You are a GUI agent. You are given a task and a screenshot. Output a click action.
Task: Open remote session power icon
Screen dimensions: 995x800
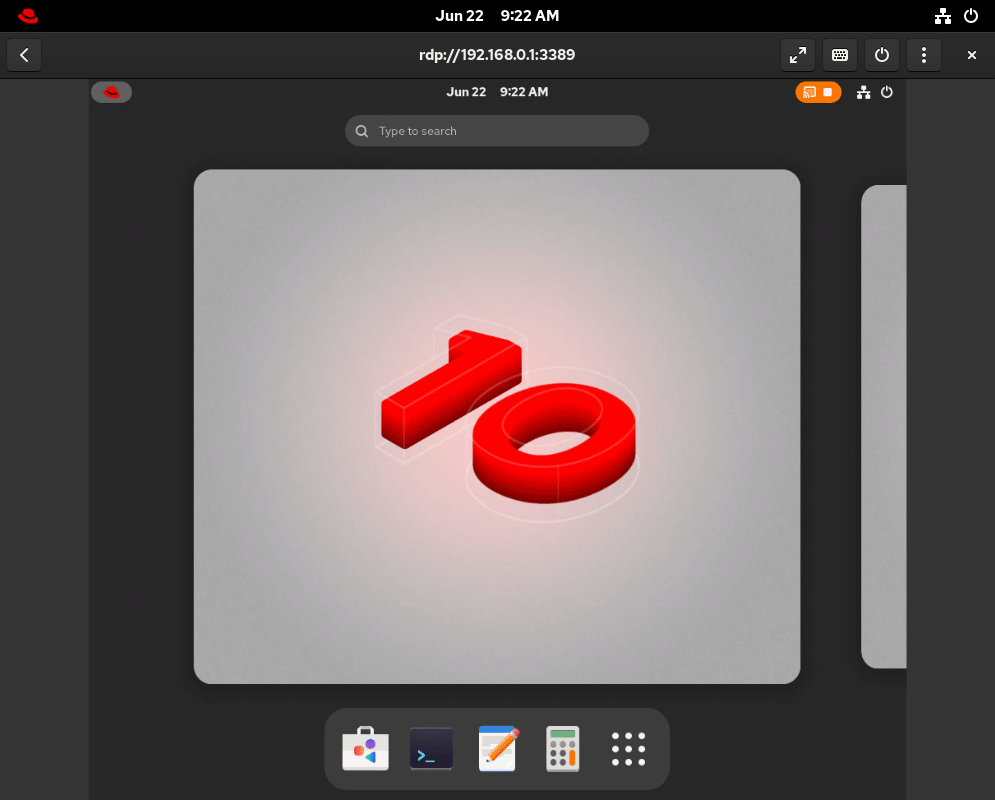coord(887,93)
